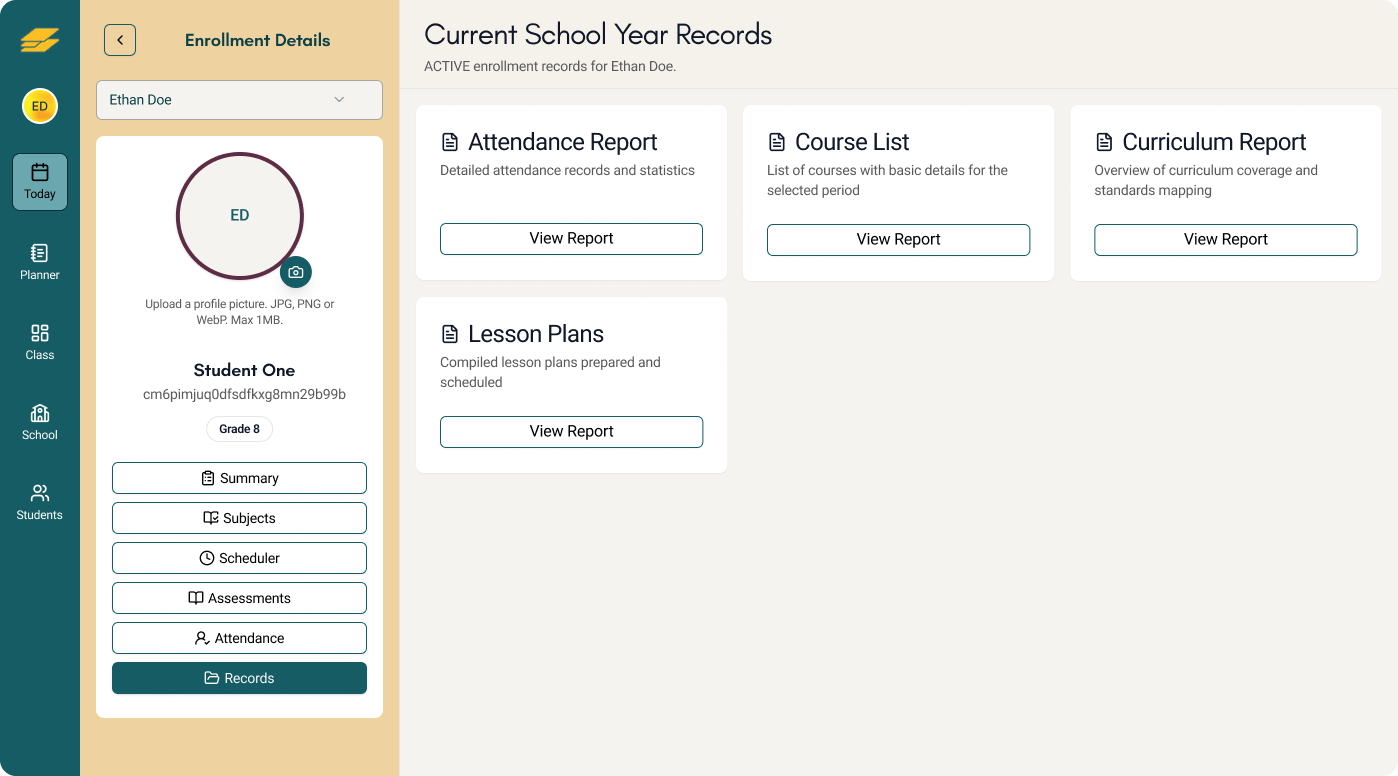This screenshot has width=1398, height=776.
Task: Expand the student list using the chevron
Action: click(x=339, y=100)
